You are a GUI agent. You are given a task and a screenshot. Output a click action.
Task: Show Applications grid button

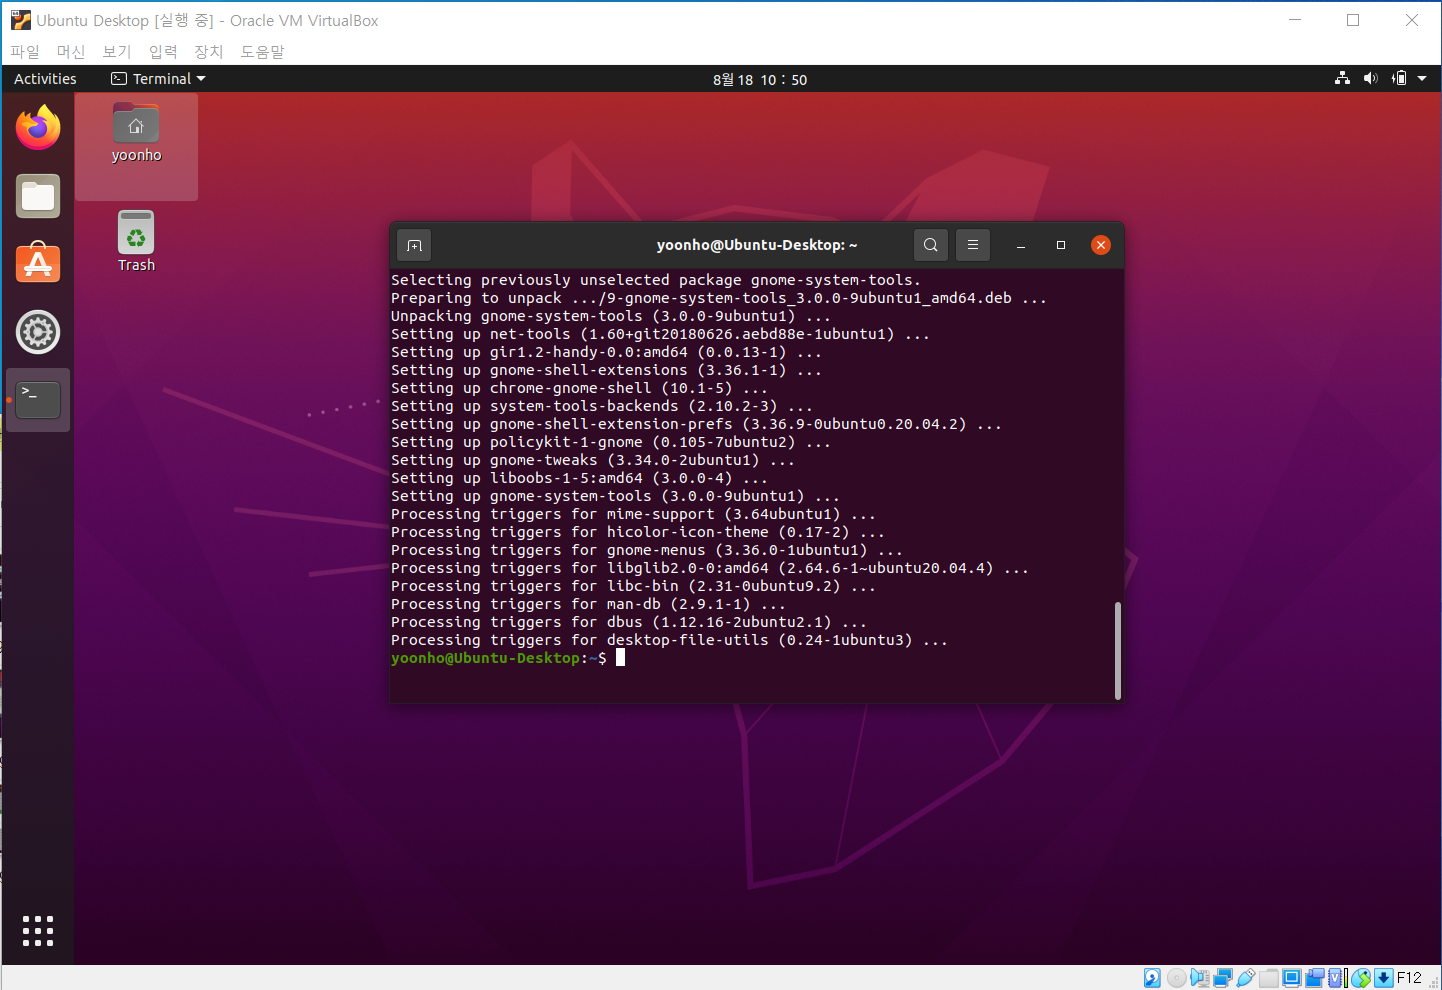tap(38, 931)
